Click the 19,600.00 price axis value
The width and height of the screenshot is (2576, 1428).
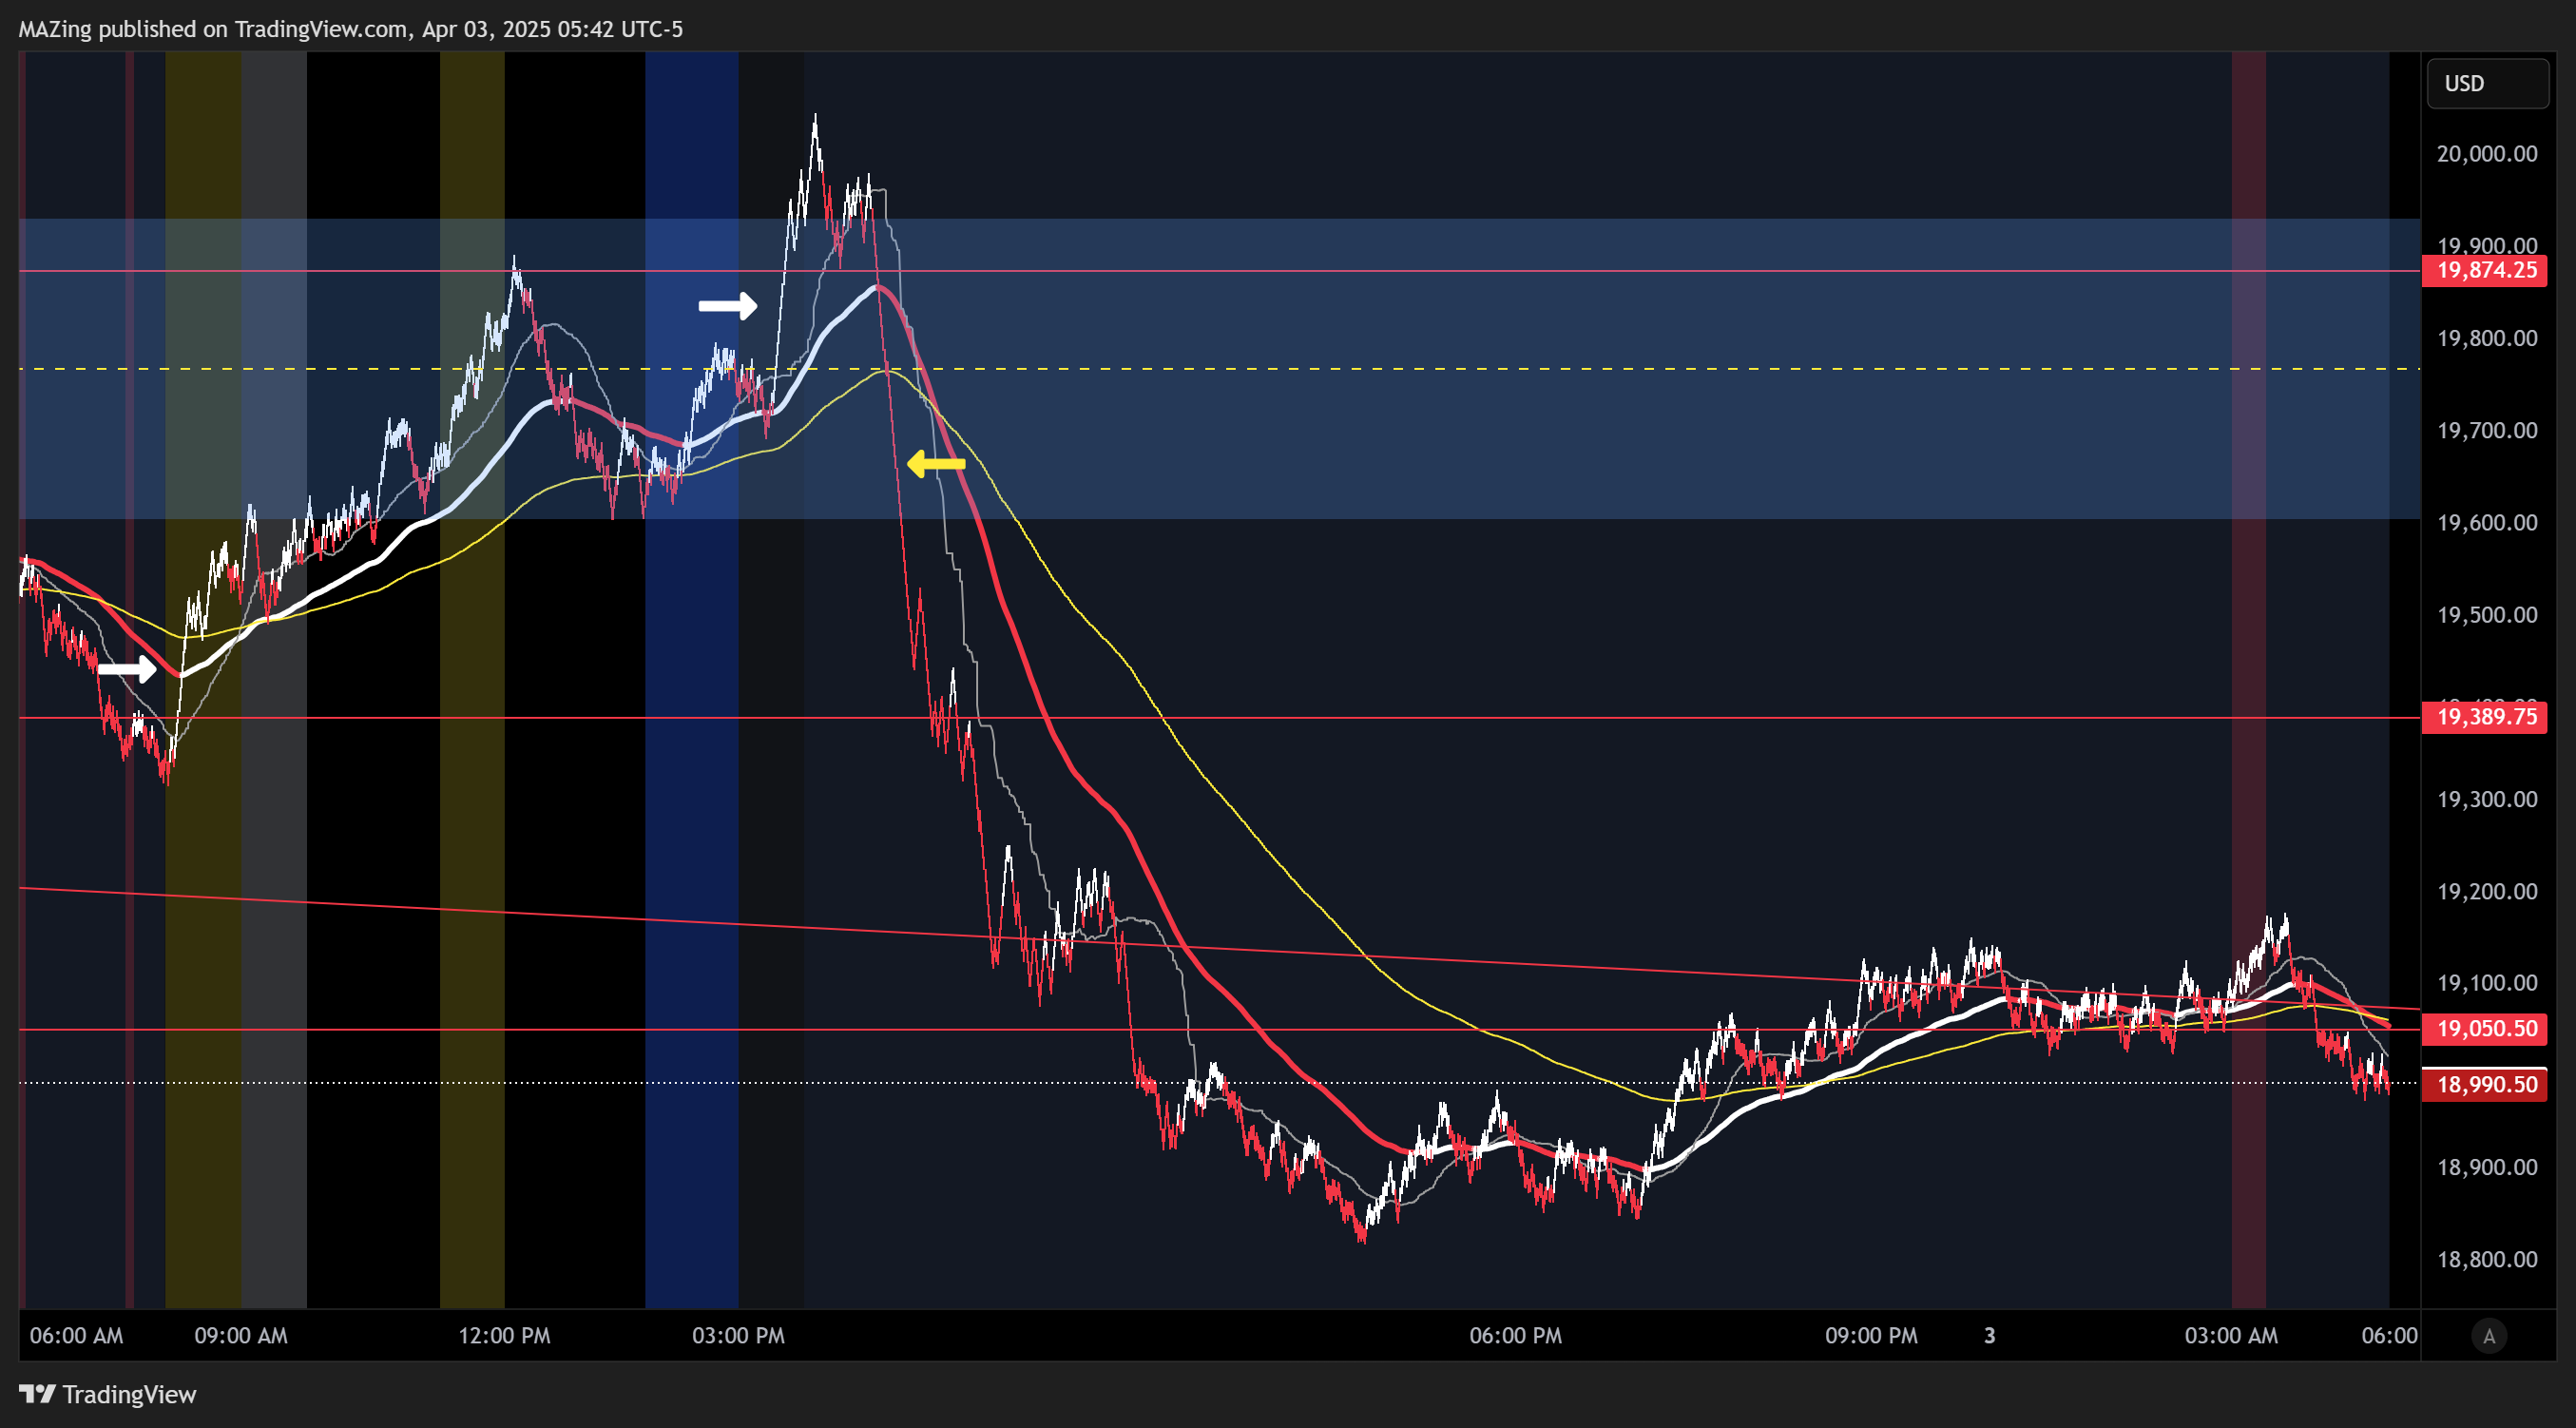coord(2487,523)
